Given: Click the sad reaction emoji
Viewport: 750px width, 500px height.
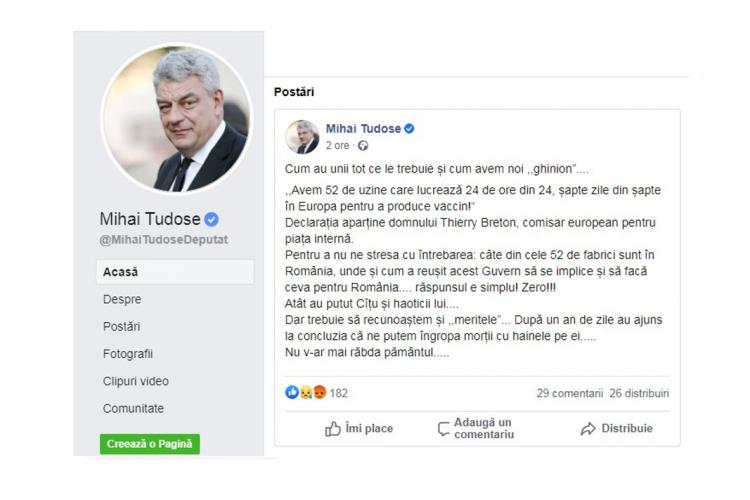Looking at the screenshot, I should tap(306, 393).
